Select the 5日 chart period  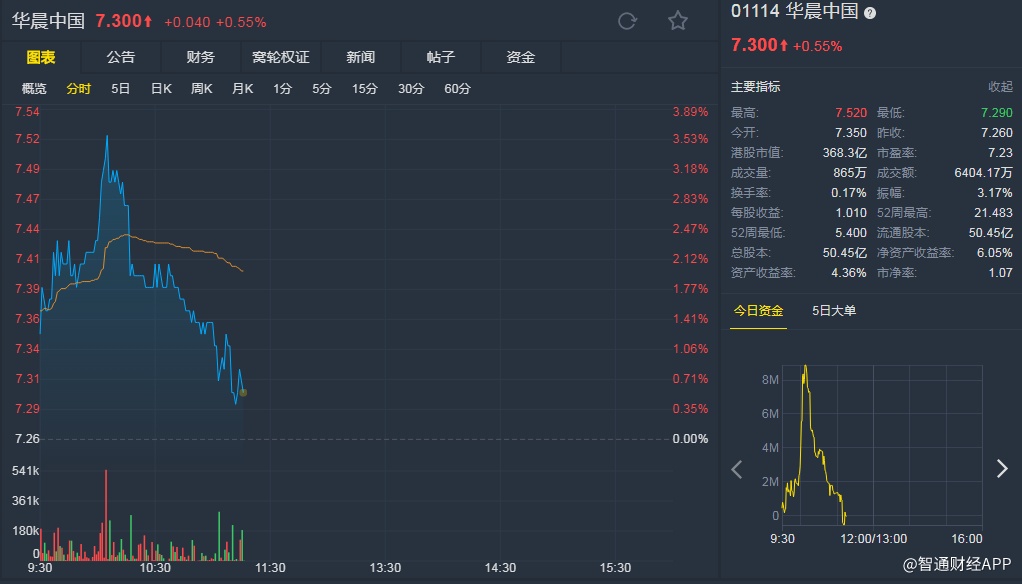[x=121, y=89]
